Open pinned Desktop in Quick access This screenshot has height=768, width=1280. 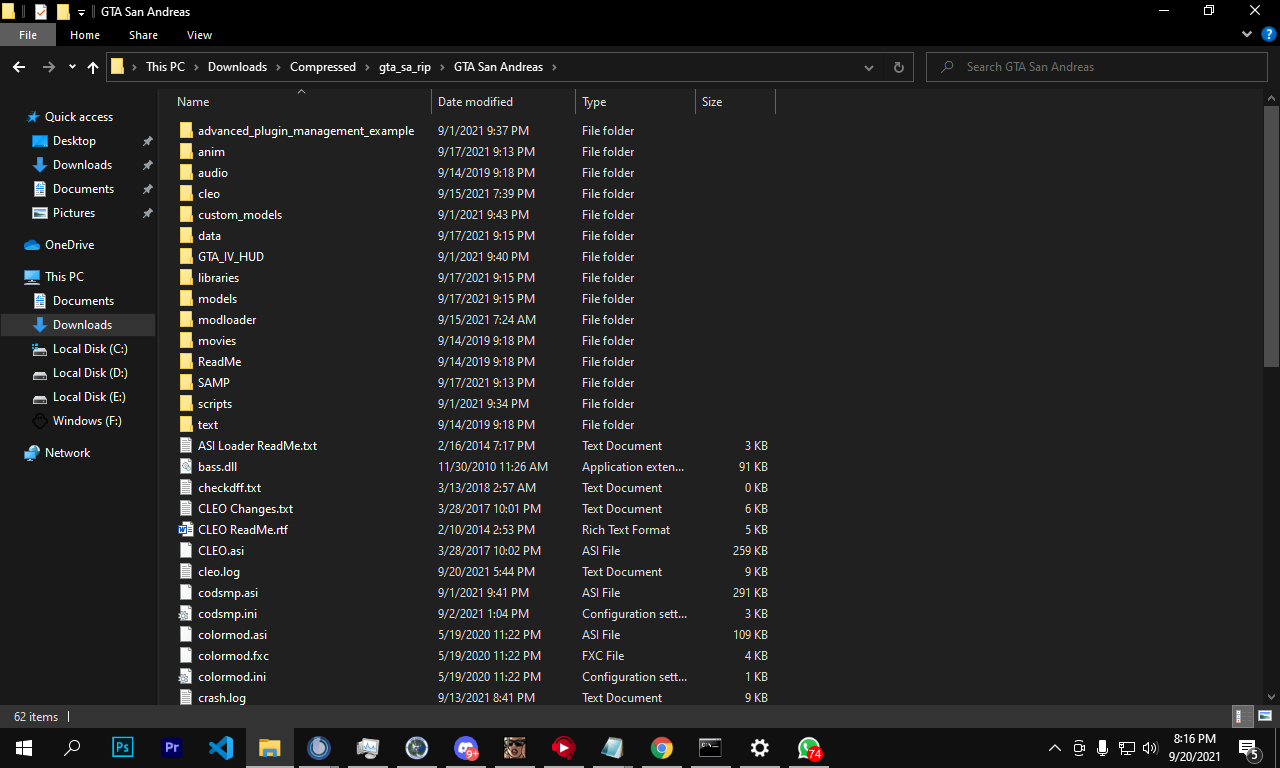pyautogui.click(x=74, y=141)
